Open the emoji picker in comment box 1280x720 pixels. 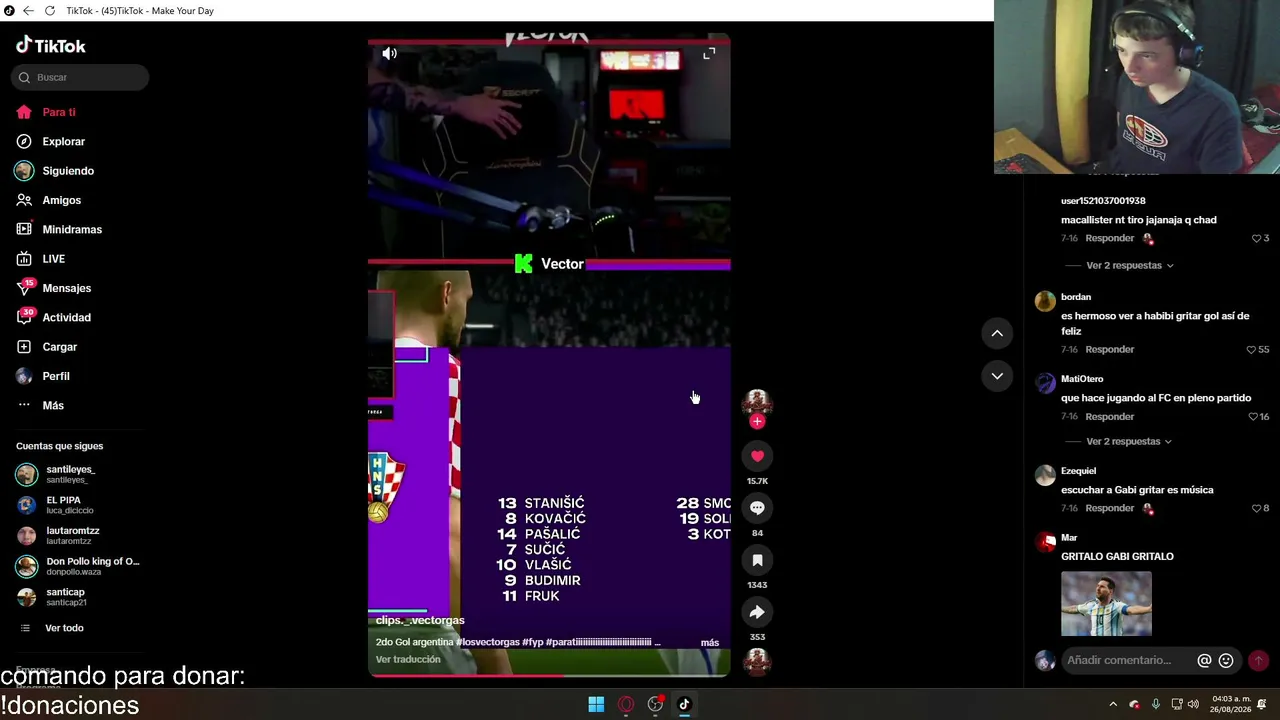[1226, 660]
